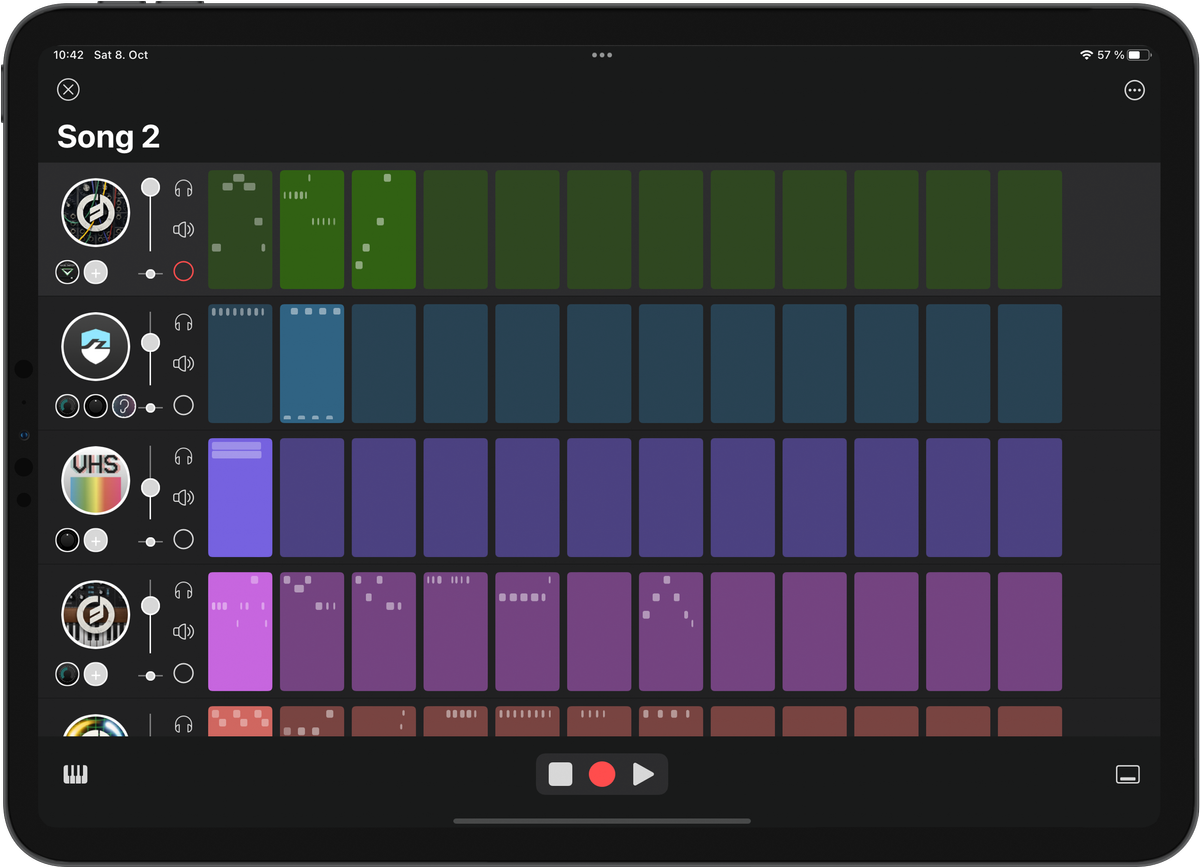Image resolution: width=1200 pixels, height=867 pixels.
Task: Tap the speaker output icon on the VHS track
Action: coord(183,497)
